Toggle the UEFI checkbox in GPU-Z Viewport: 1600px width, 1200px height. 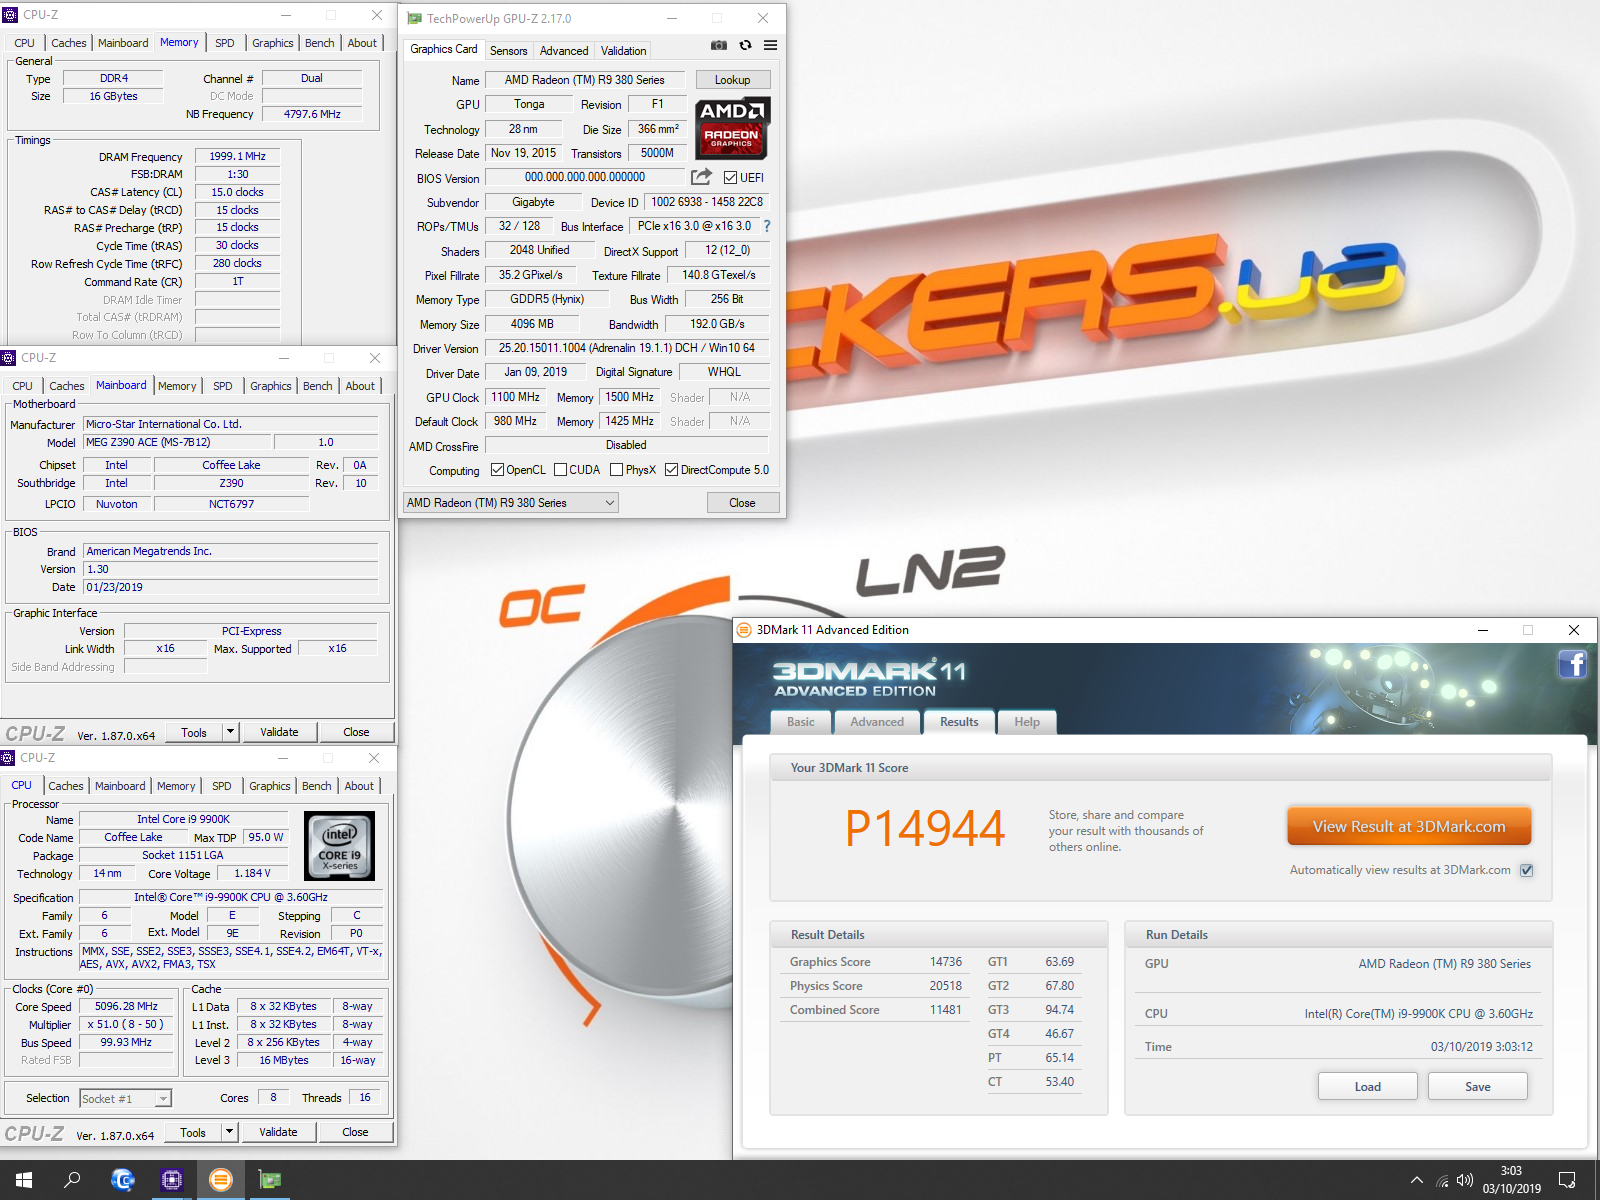(730, 178)
